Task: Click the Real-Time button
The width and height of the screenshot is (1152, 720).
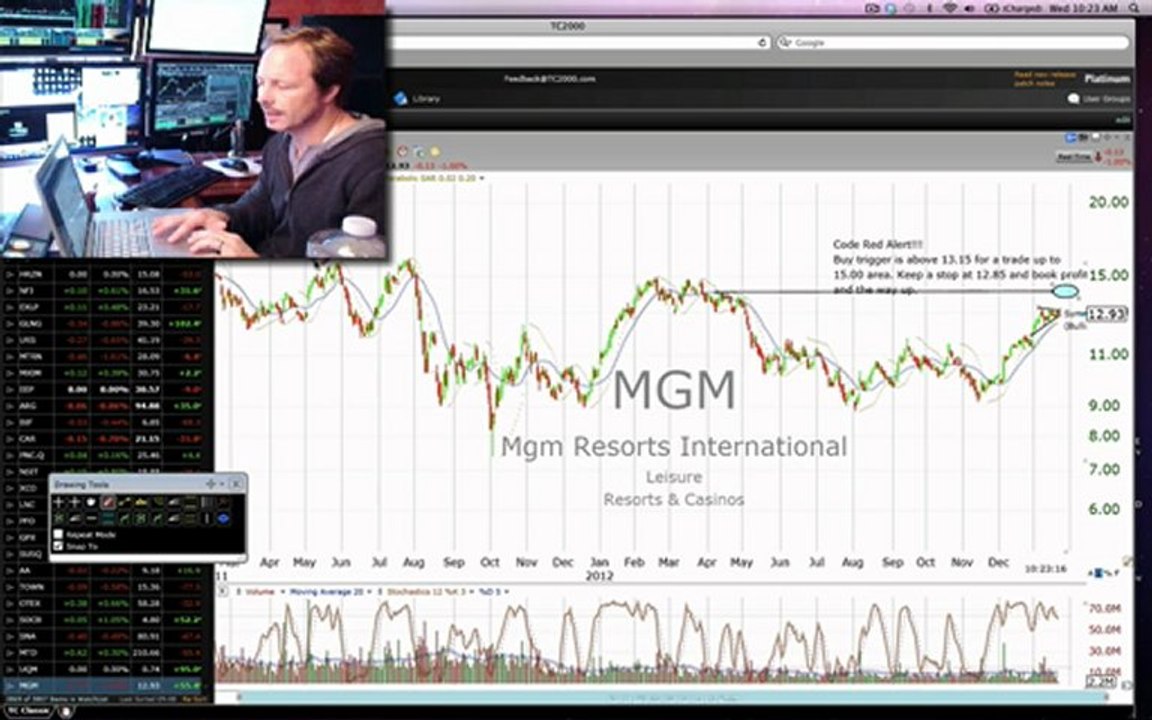Action: point(1074,156)
